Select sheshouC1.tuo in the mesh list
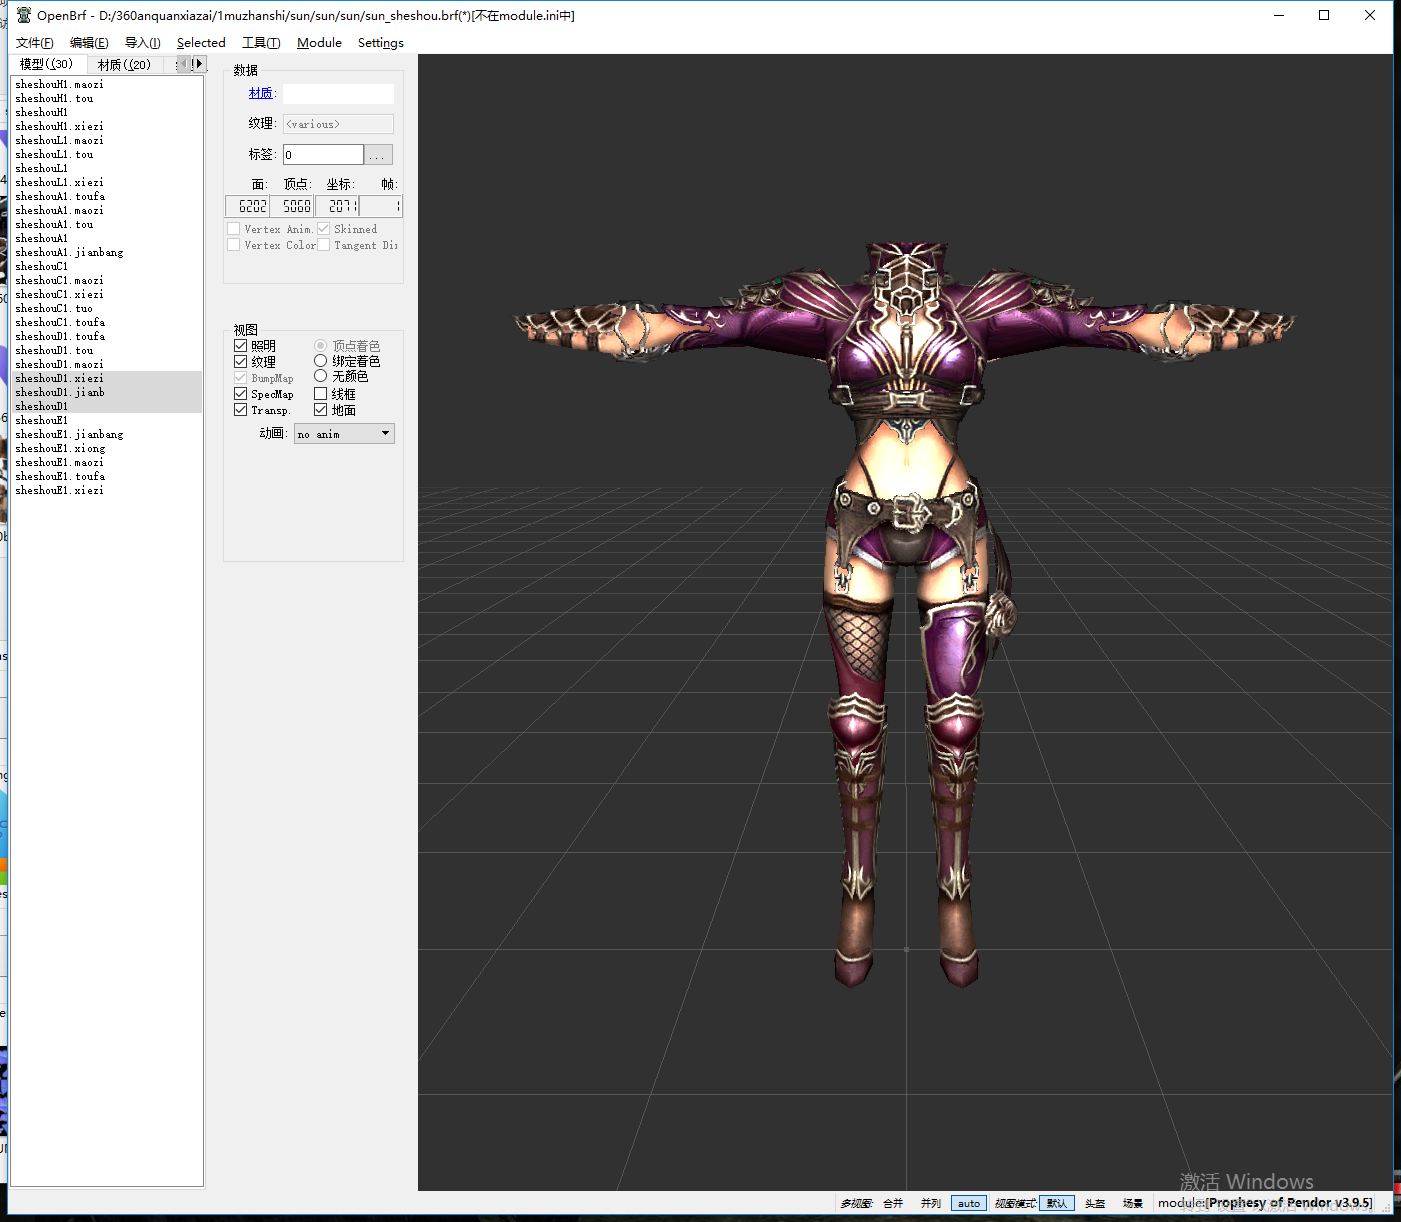Screen dimensions: 1401x1222 106,309
